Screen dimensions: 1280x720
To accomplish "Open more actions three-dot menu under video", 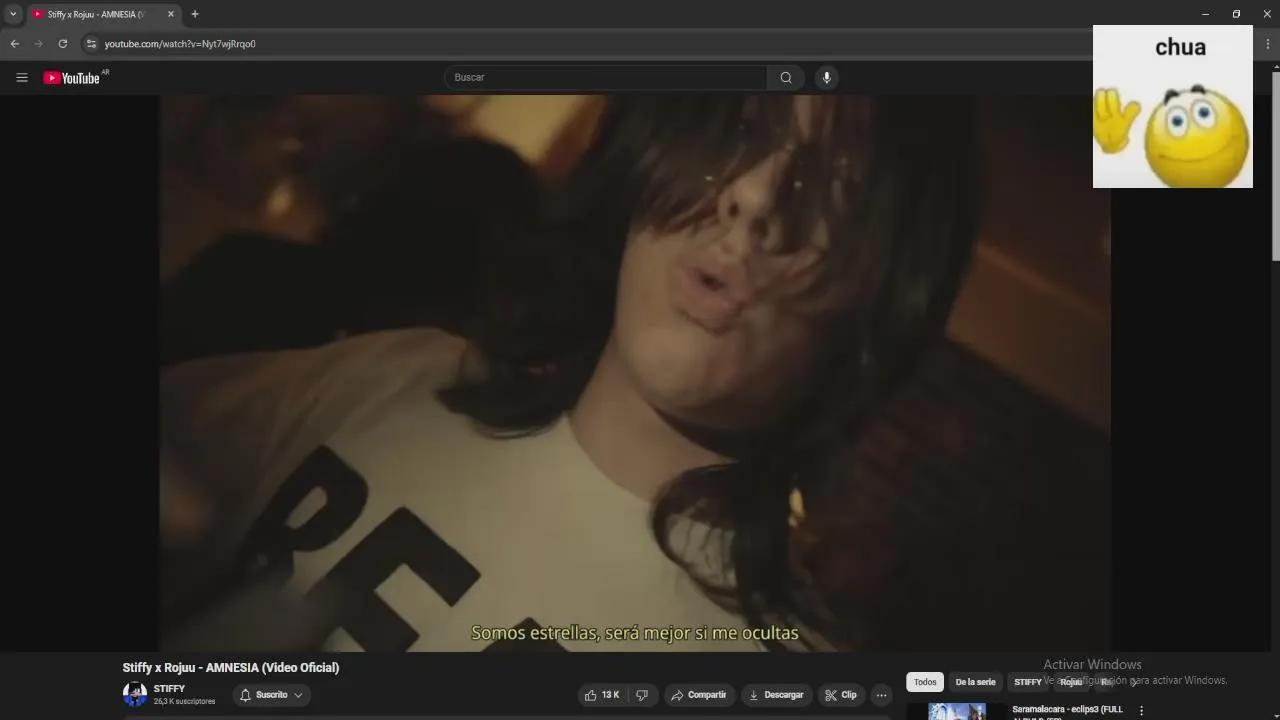I will pyautogui.click(x=881, y=695).
